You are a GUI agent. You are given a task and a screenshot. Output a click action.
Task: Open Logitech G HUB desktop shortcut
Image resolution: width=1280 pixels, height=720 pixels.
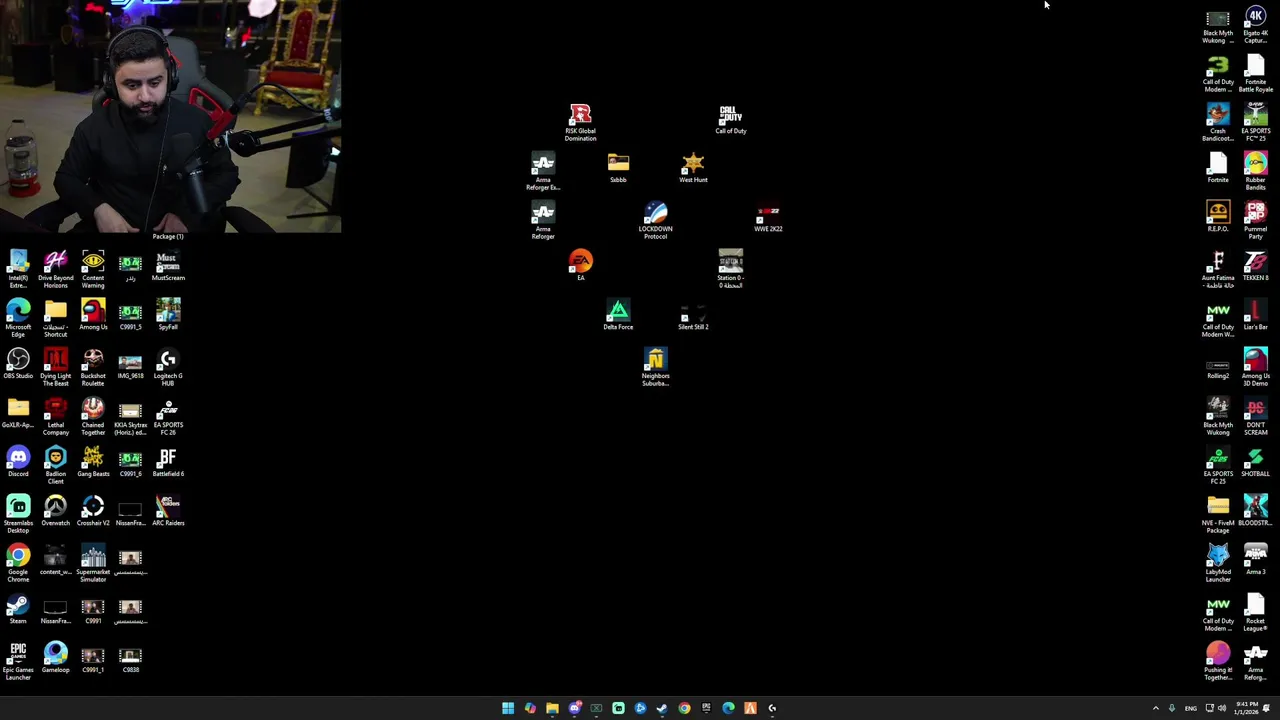[168, 368]
